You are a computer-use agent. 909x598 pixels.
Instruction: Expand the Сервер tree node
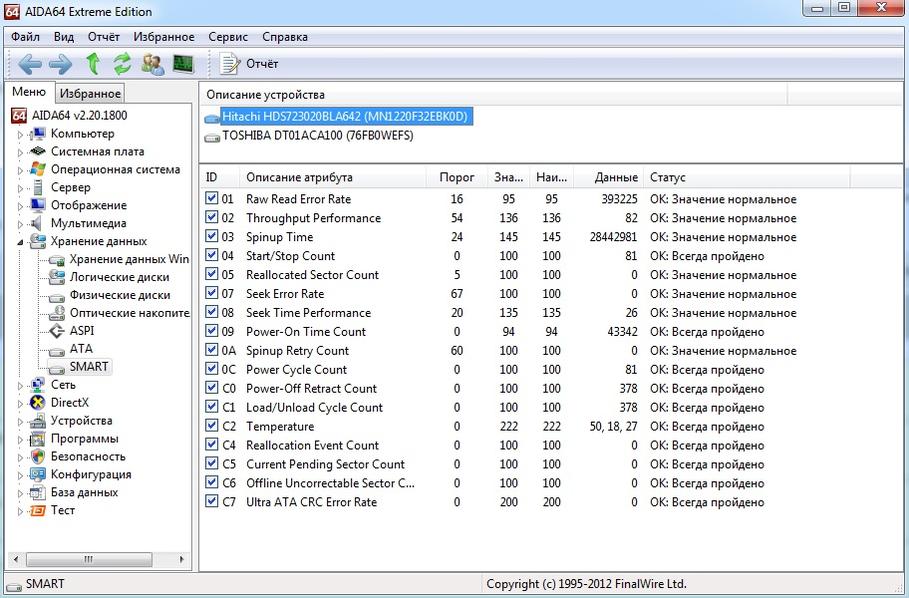point(20,188)
